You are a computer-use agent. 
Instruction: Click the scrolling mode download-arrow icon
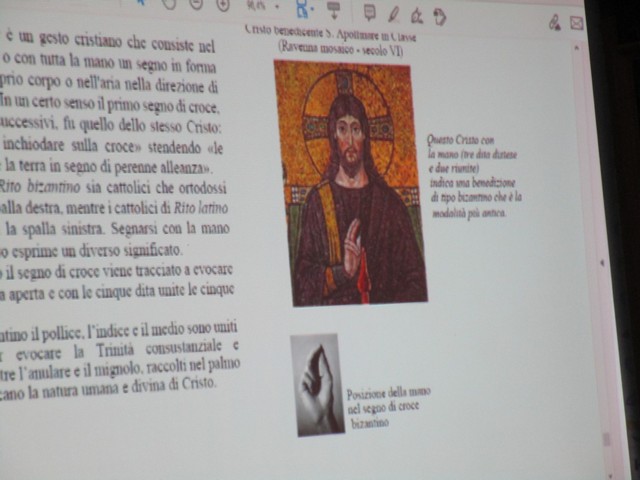(x=334, y=10)
